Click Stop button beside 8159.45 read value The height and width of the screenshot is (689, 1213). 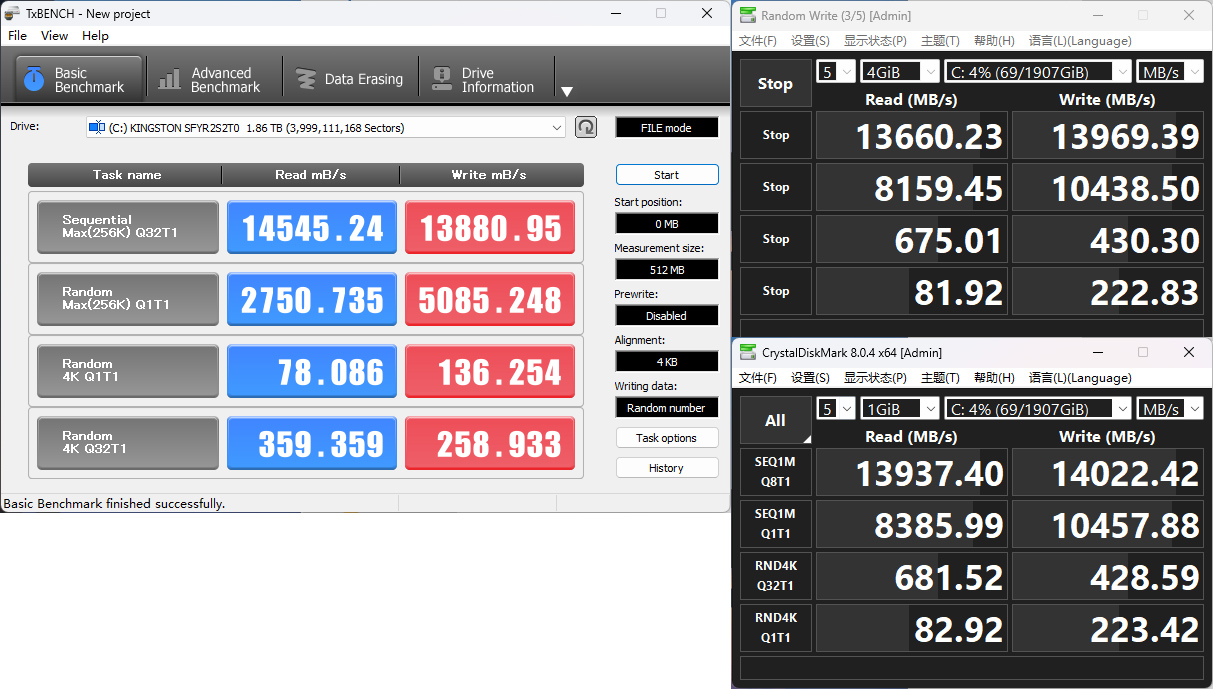pos(776,187)
